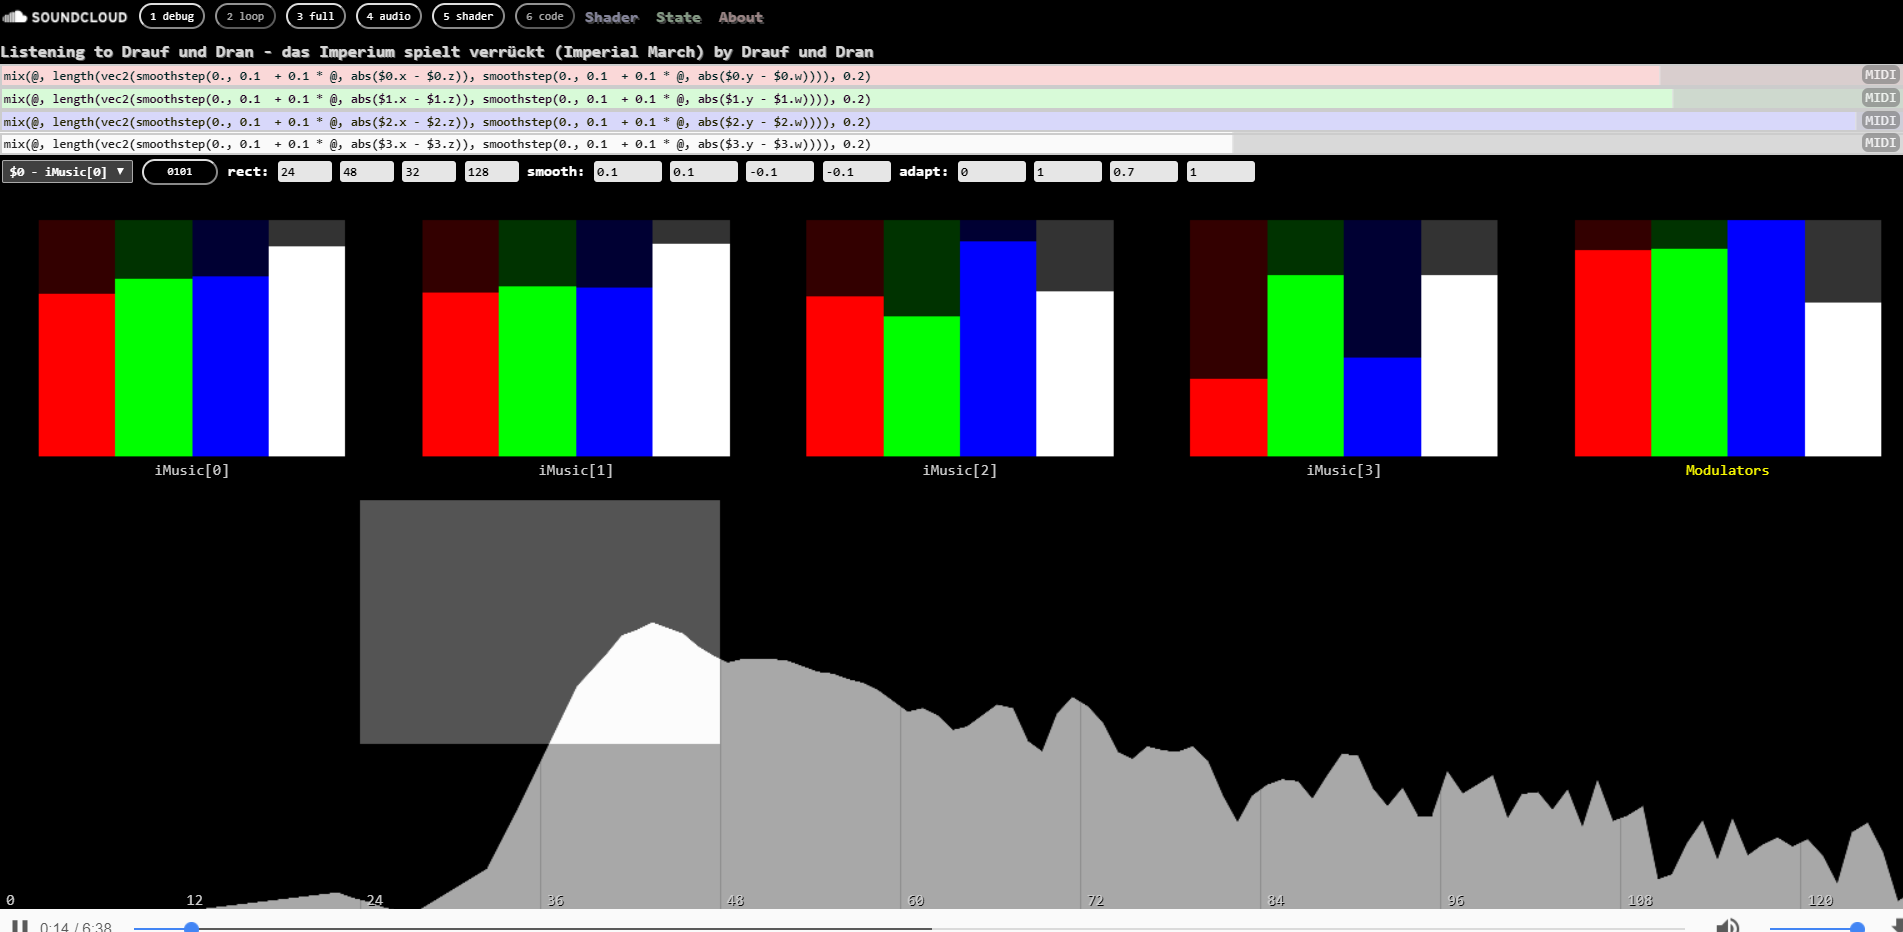This screenshot has height=932, width=1903.
Task: Open the About menu
Action: pos(740,17)
